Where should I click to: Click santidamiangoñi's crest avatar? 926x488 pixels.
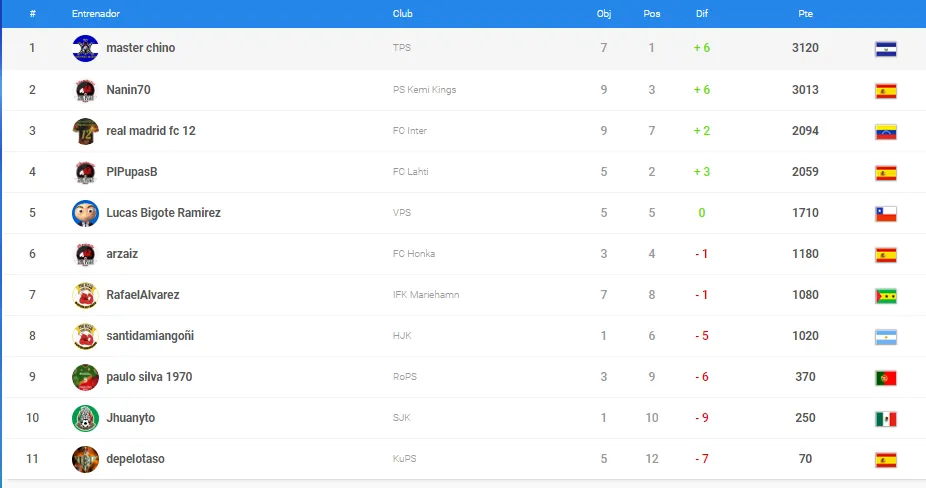[85, 336]
